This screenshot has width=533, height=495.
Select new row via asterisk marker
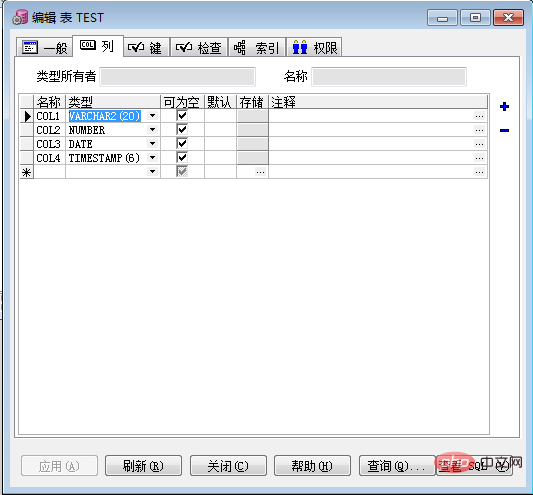tap(27, 172)
